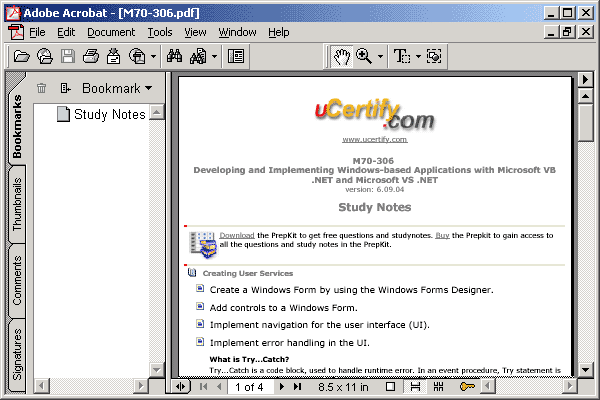The image size is (600, 400).
Task: Click document horizontal scroll-left arrow
Action: pyautogui.click(x=488, y=386)
